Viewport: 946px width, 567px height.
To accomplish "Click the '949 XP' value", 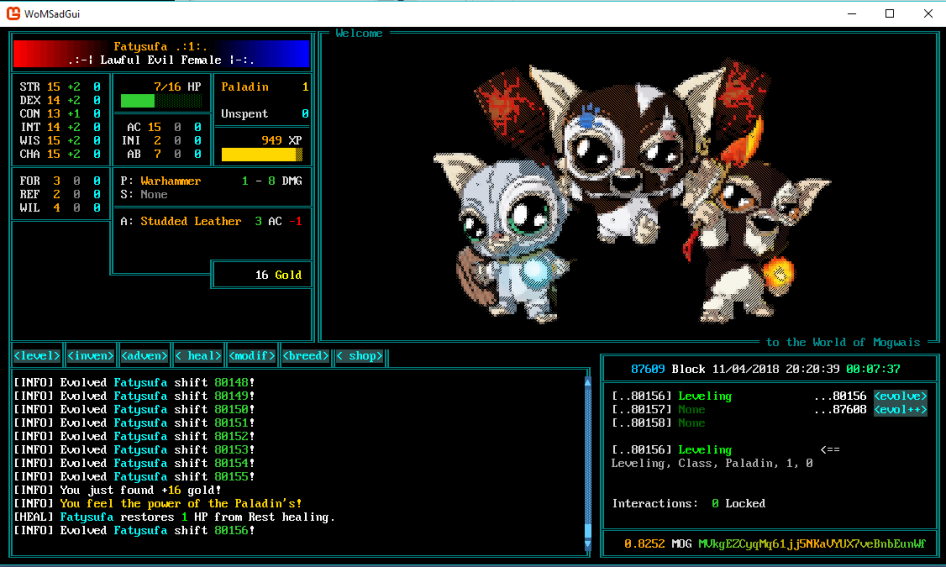I will [282, 141].
